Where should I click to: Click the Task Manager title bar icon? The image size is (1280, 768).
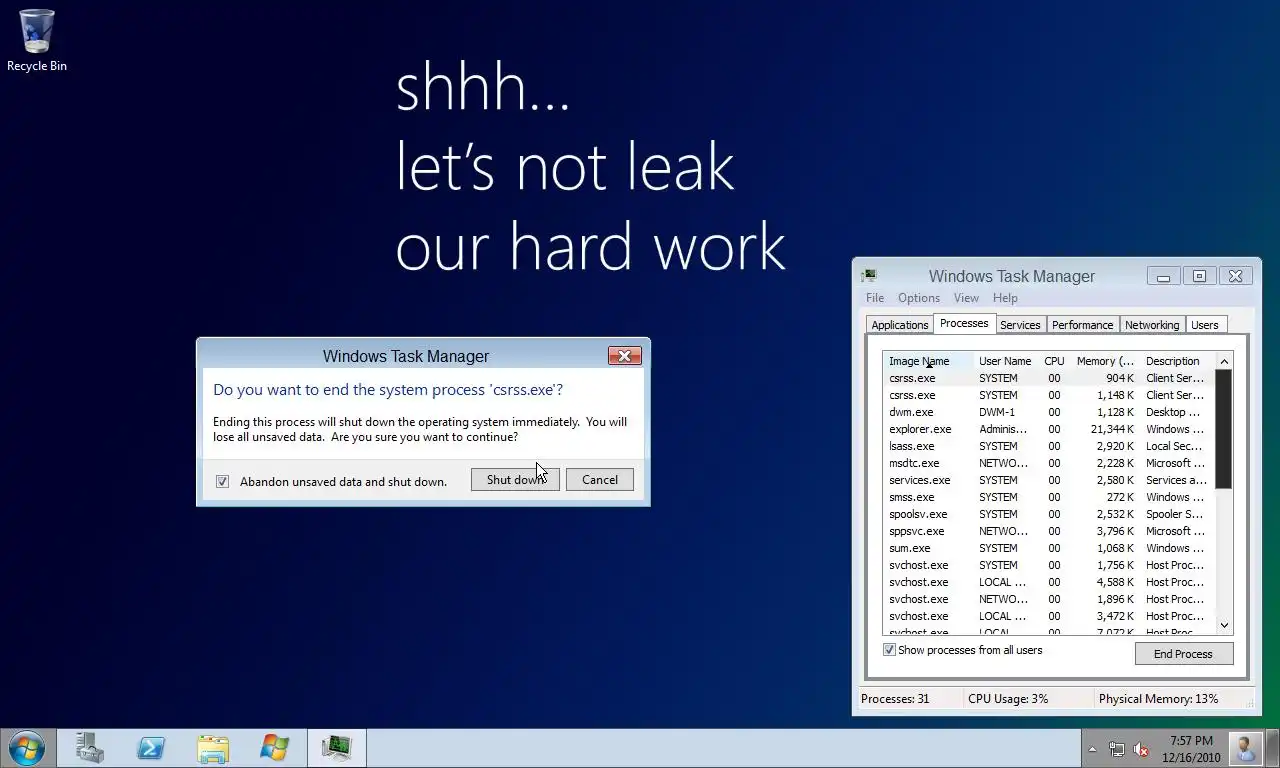[x=869, y=276]
